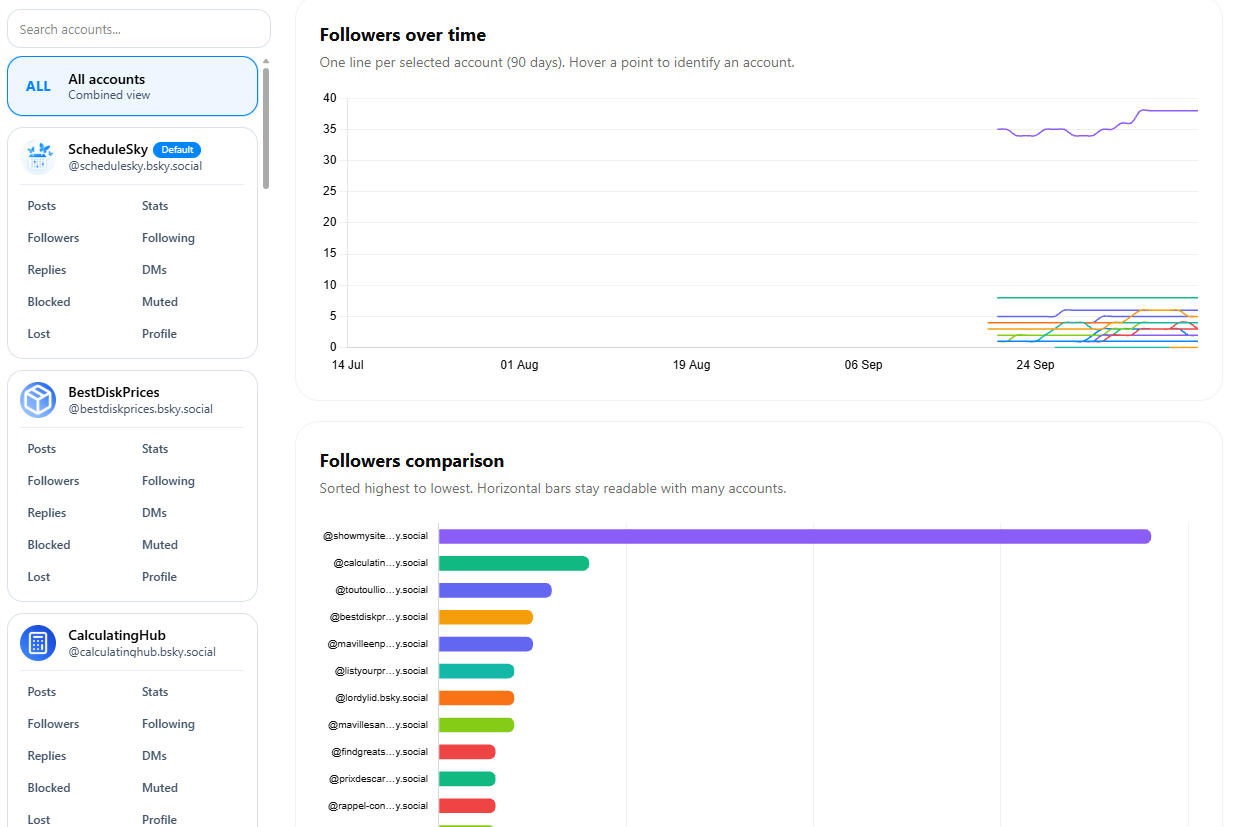Open ScheduleSky Replies
1236x827 pixels.
(47, 270)
